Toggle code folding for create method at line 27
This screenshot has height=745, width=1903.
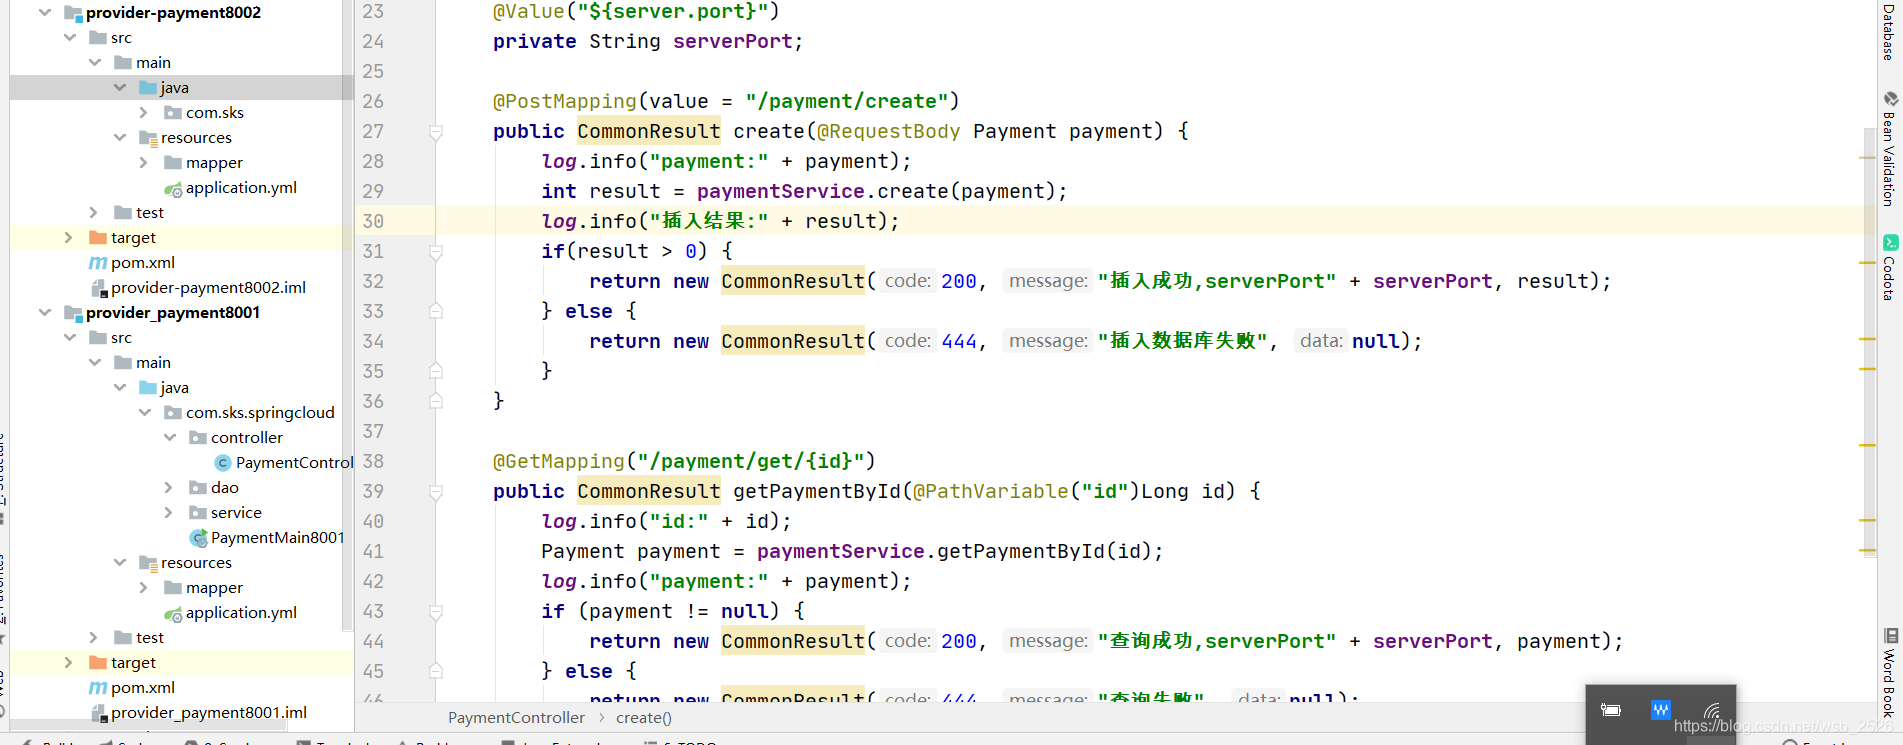coord(436,132)
